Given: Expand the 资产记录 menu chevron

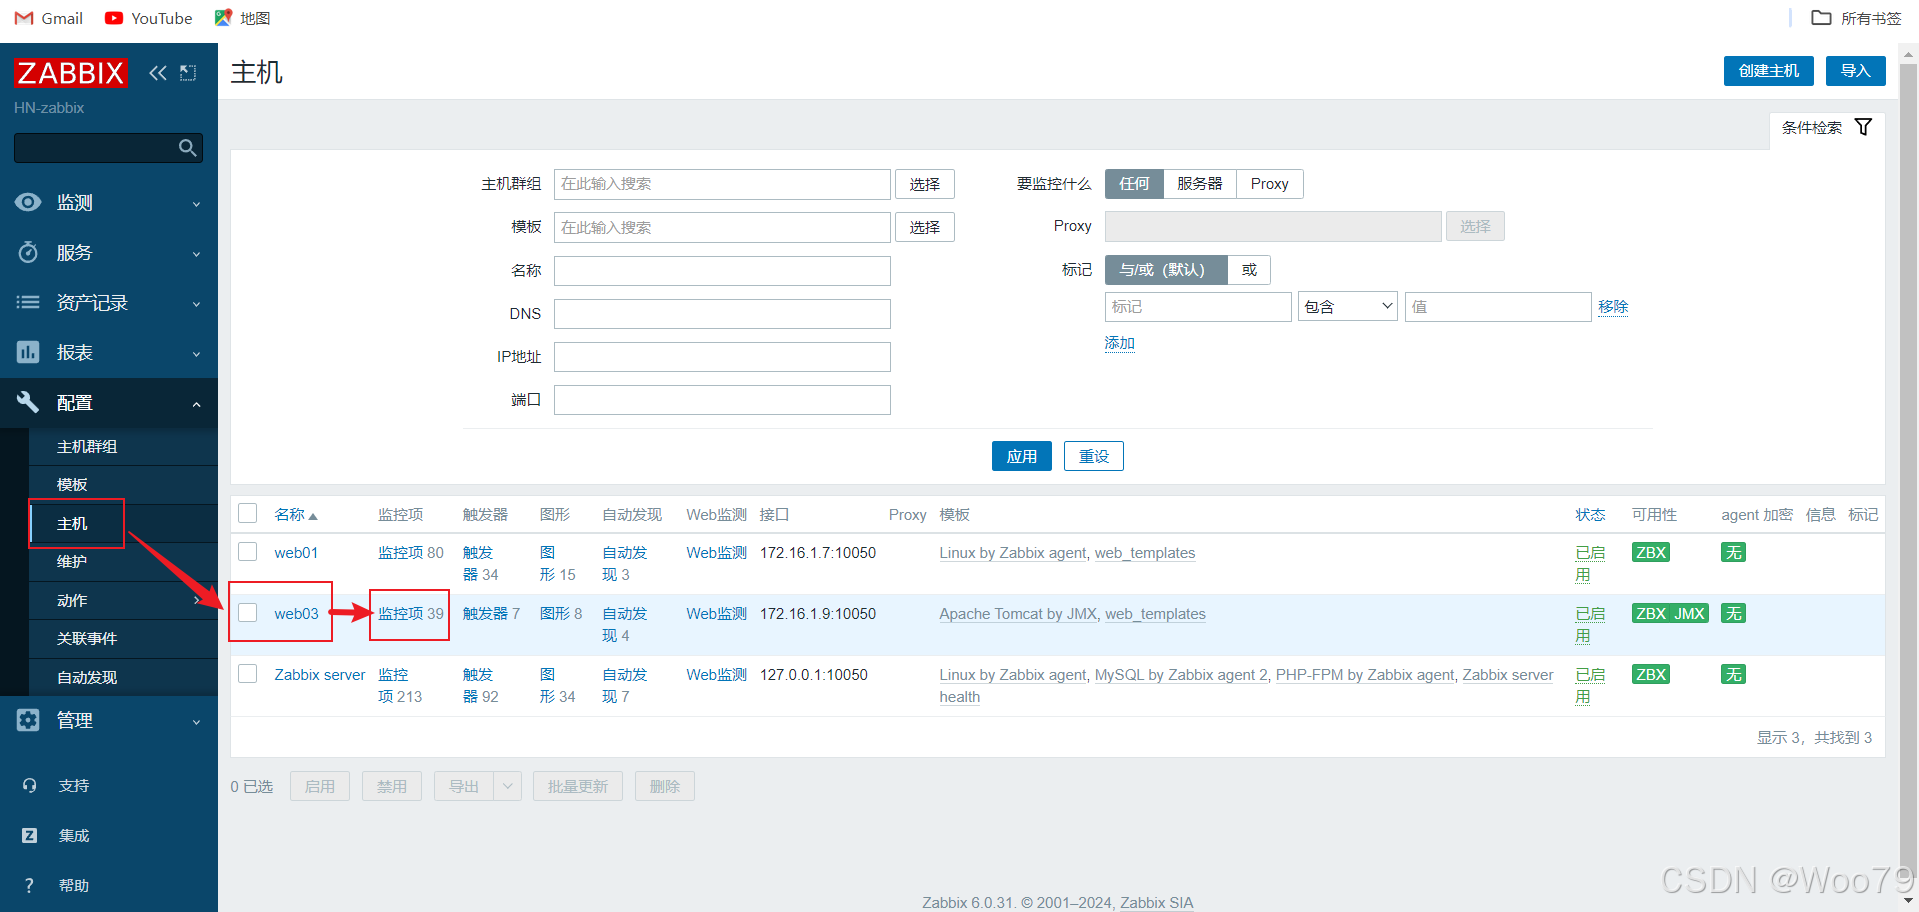Looking at the screenshot, I should click(x=196, y=304).
